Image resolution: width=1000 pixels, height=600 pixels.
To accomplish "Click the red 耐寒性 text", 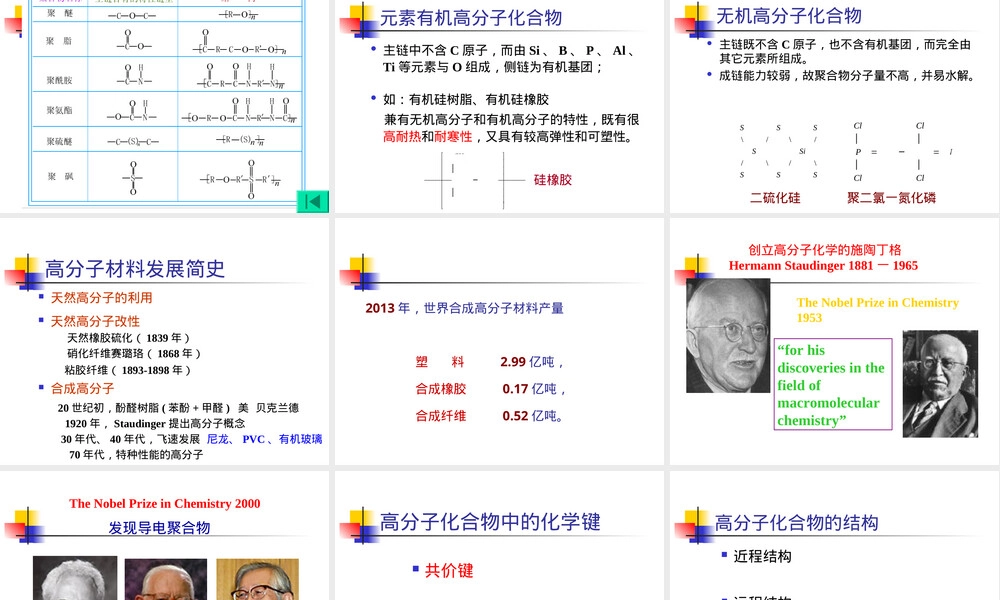I will [x=453, y=136].
